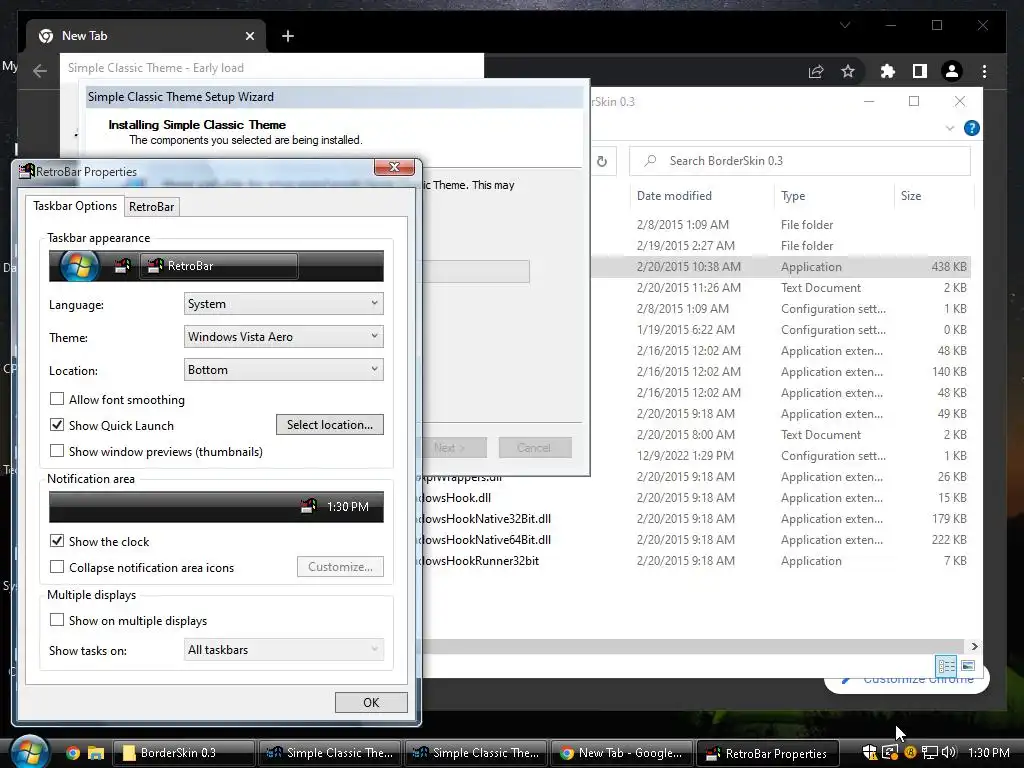Activate the first Simple Classic Theme taskbar button
This screenshot has width=1024, height=768.
tap(330, 753)
